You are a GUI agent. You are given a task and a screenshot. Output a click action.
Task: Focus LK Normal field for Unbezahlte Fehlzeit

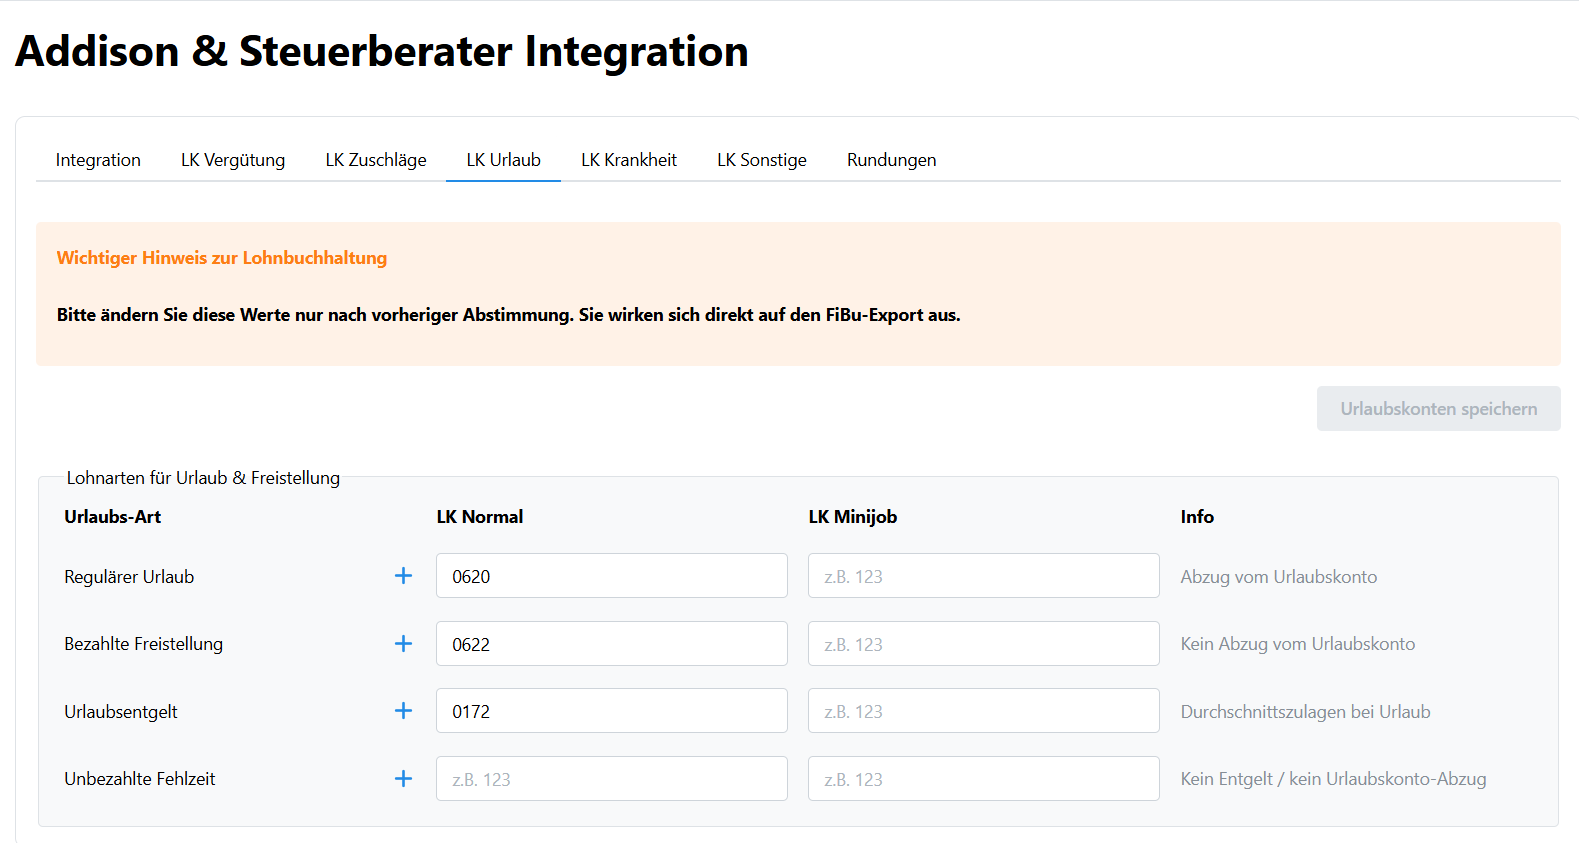612,779
